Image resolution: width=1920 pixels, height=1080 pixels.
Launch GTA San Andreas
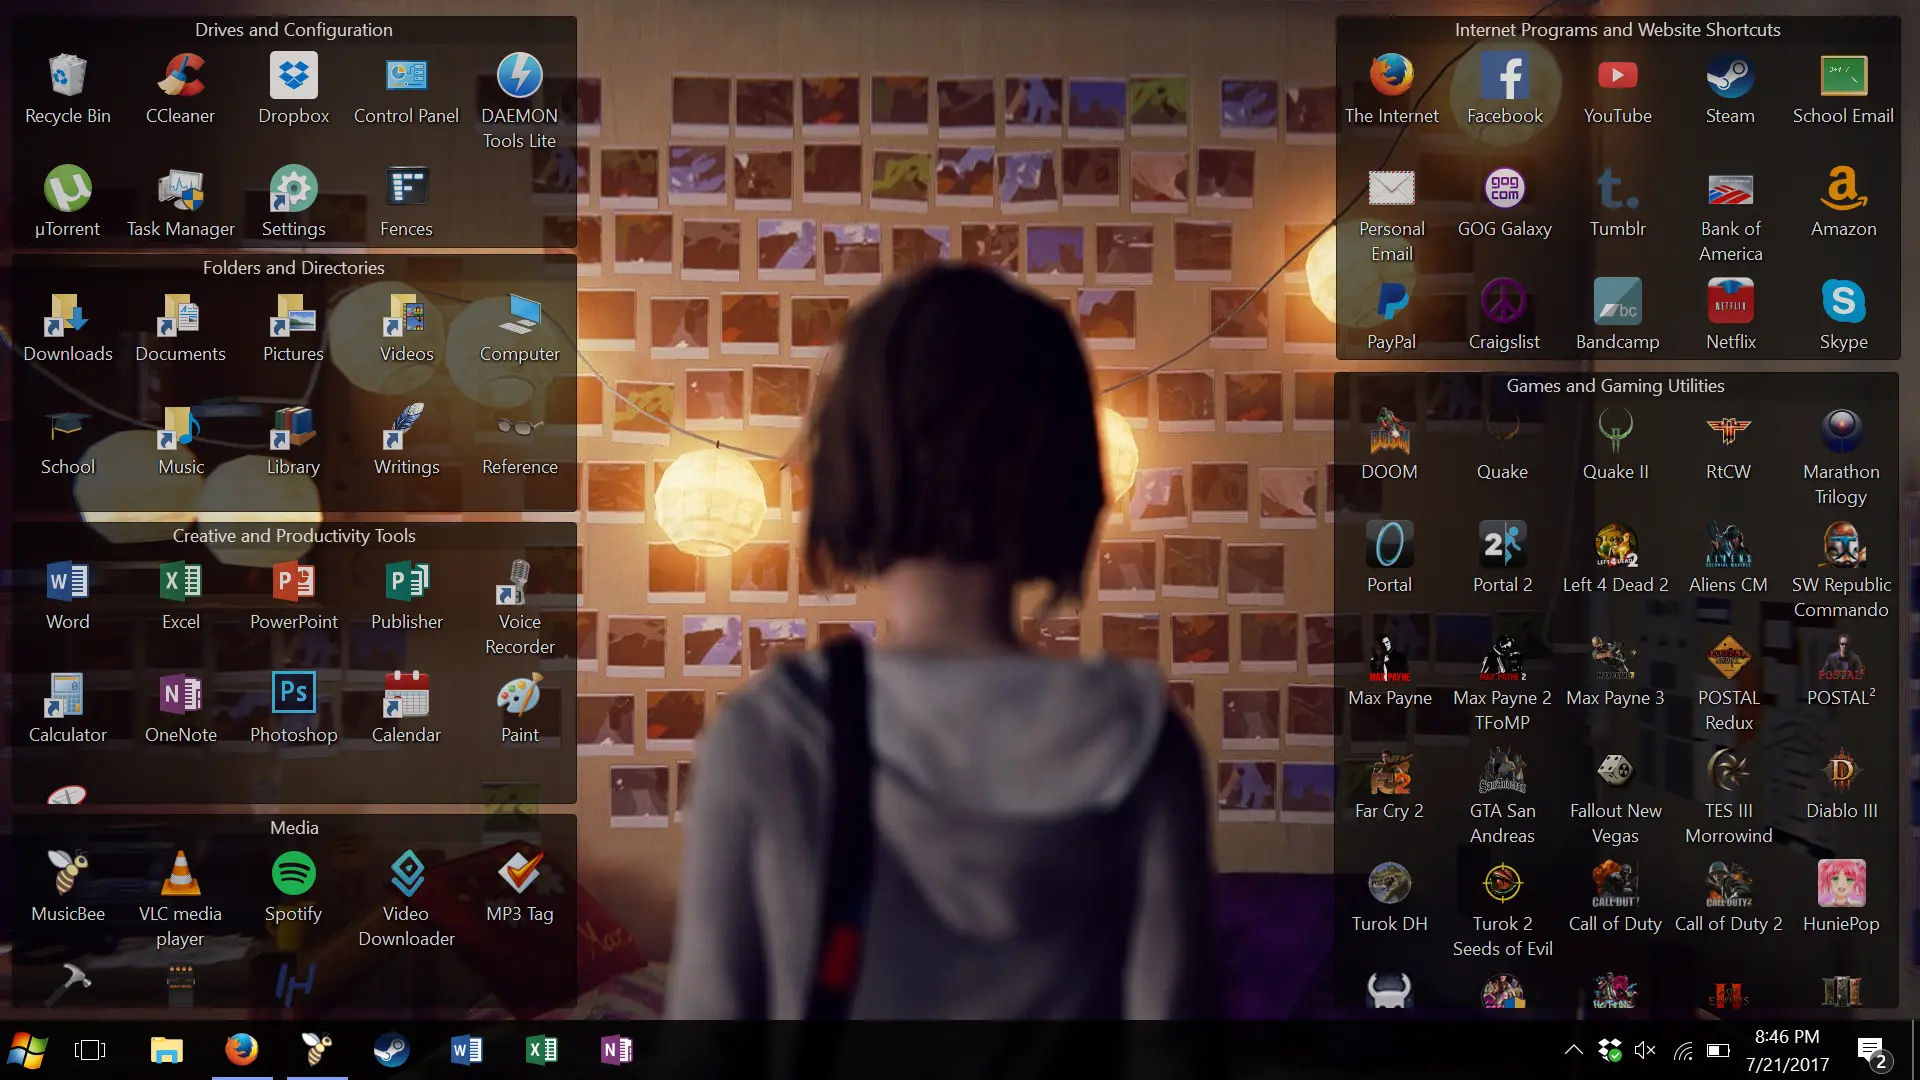(x=1502, y=797)
